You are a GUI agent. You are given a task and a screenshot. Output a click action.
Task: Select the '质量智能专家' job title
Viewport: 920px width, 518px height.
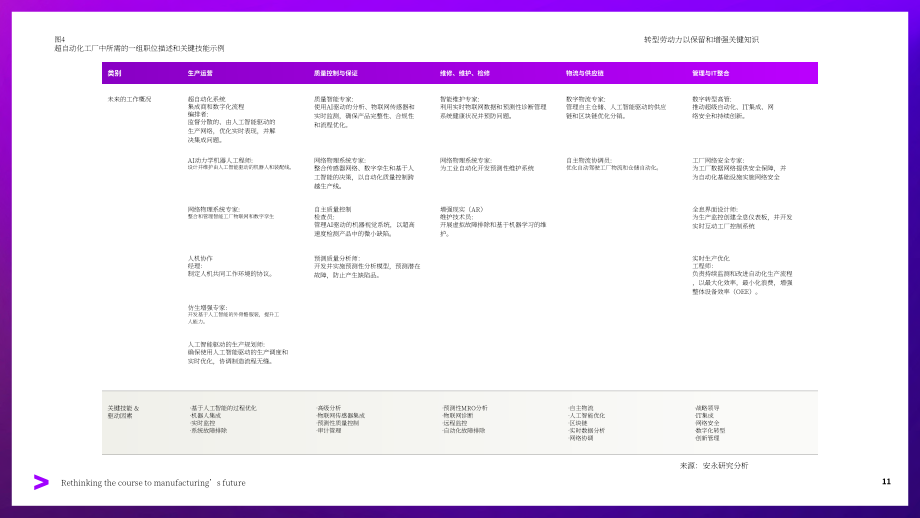(333, 99)
